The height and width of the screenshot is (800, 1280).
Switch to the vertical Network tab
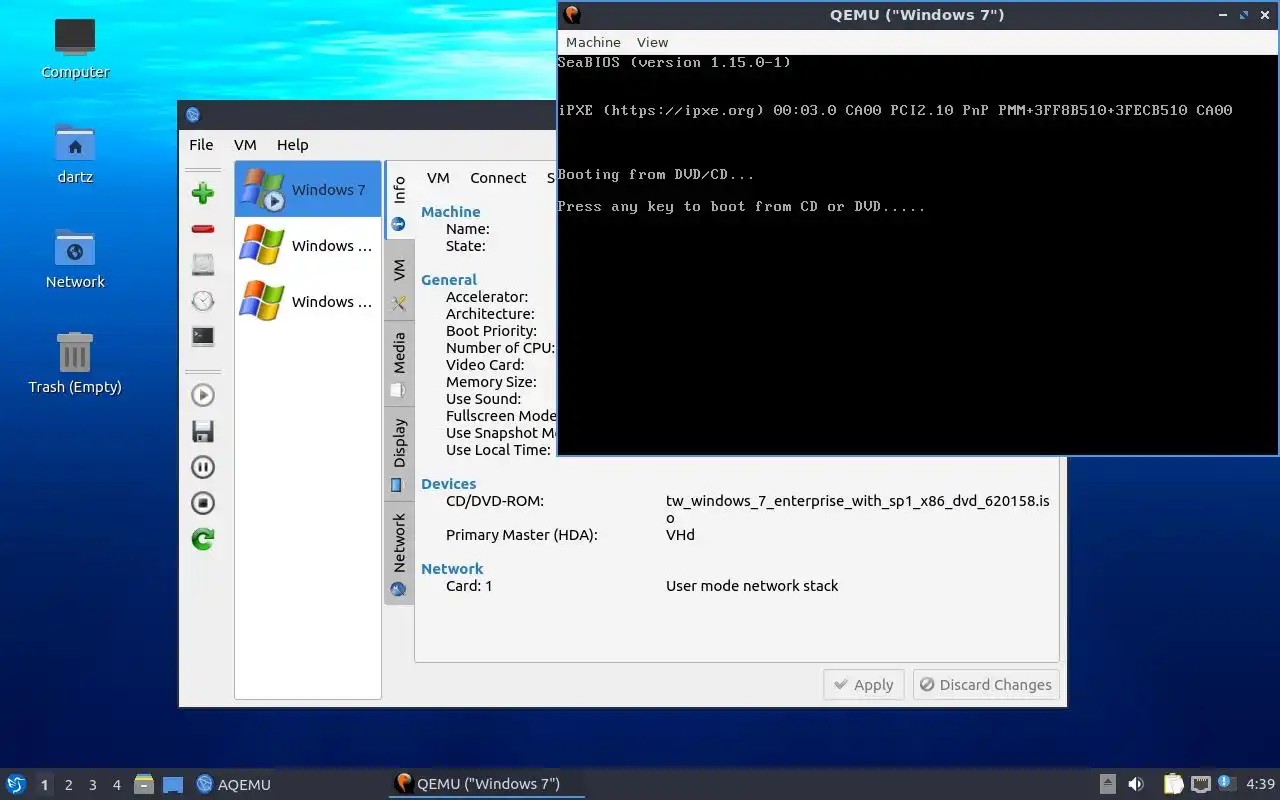399,553
